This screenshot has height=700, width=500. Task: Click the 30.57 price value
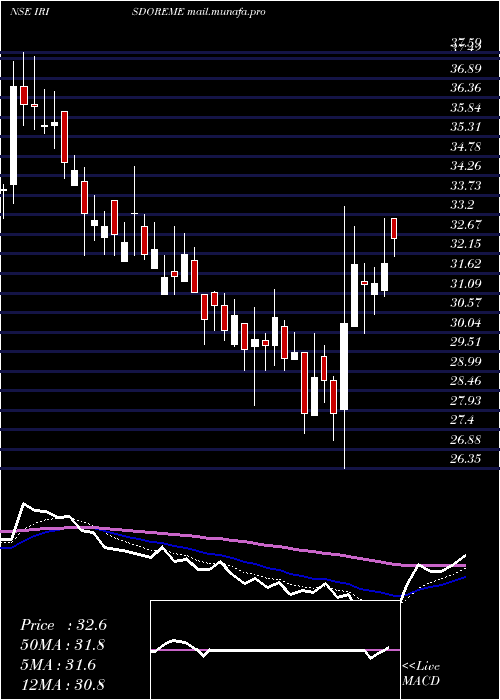click(x=466, y=303)
